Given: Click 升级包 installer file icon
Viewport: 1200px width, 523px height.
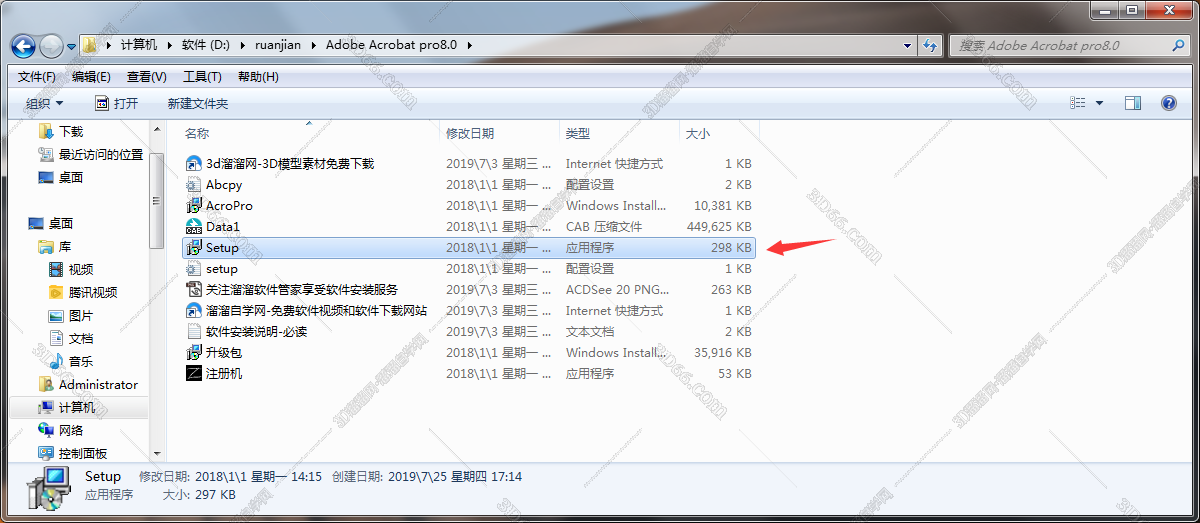Looking at the screenshot, I should pos(194,352).
